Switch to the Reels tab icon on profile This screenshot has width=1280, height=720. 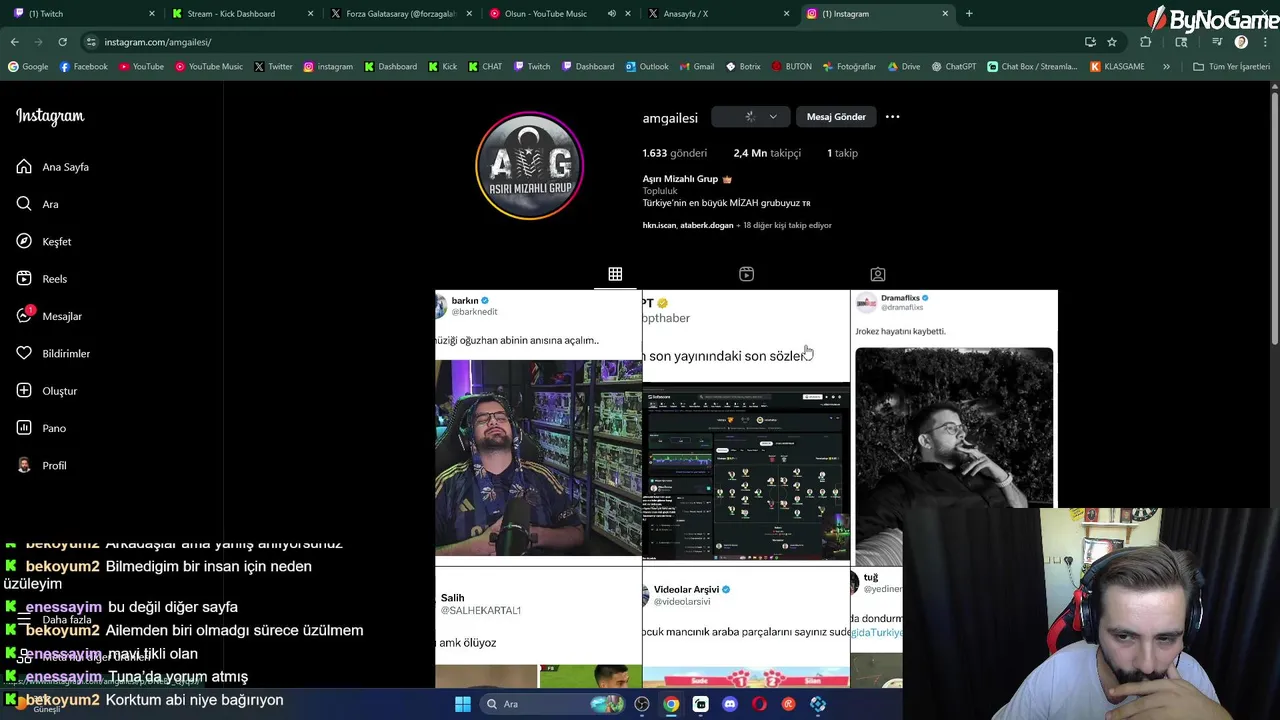746,274
